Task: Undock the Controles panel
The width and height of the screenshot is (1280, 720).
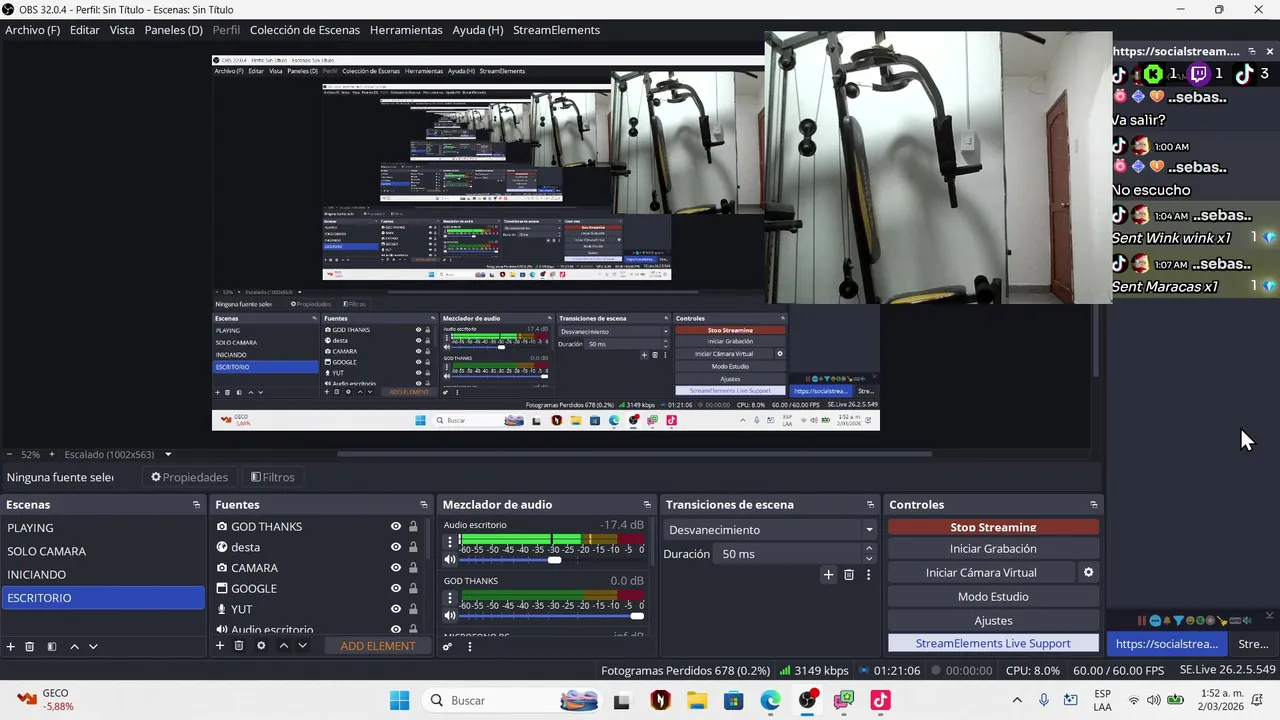Action: coord(1093,505)
